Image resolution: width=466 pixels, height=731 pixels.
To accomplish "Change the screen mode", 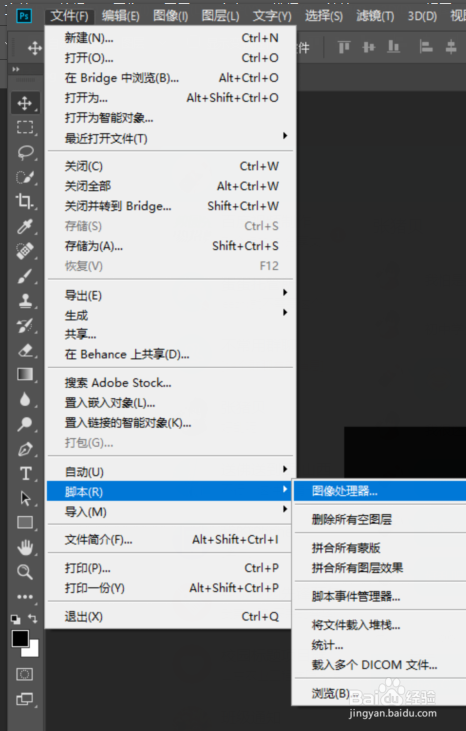I will tap(25, 699).
